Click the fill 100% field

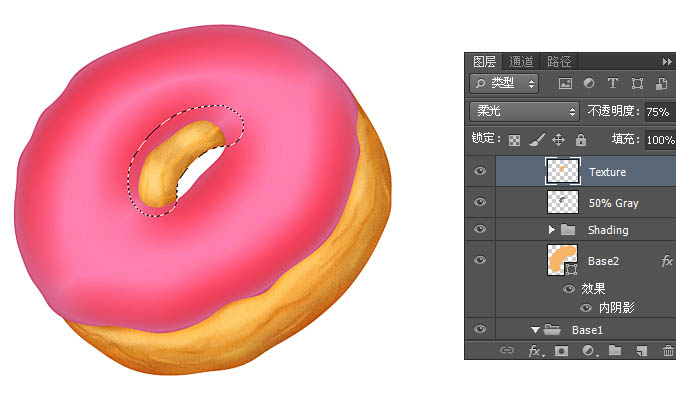tap(660, 140)
